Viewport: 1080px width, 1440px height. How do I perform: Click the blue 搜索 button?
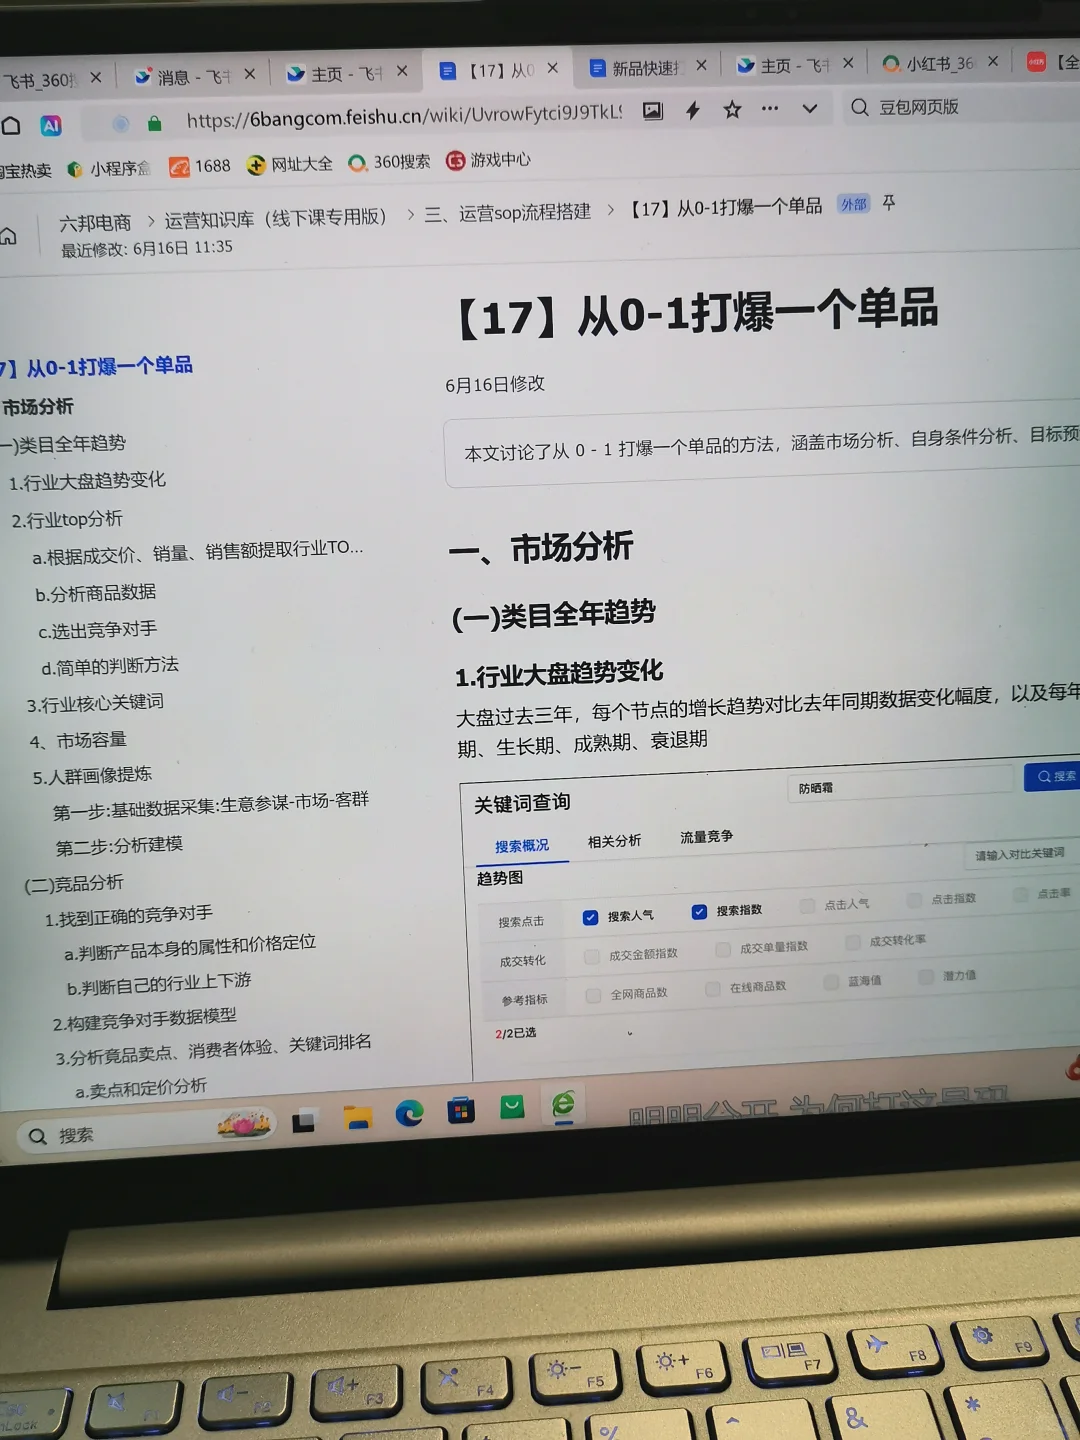pyautogui.click(x=1053, y=776)
